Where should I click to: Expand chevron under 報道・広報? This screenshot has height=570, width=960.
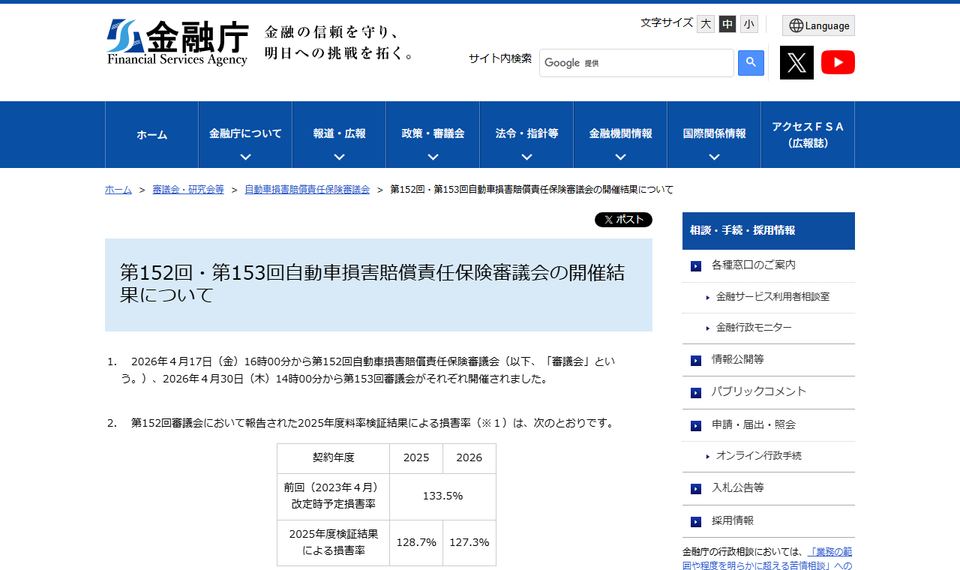click(339, 157)
